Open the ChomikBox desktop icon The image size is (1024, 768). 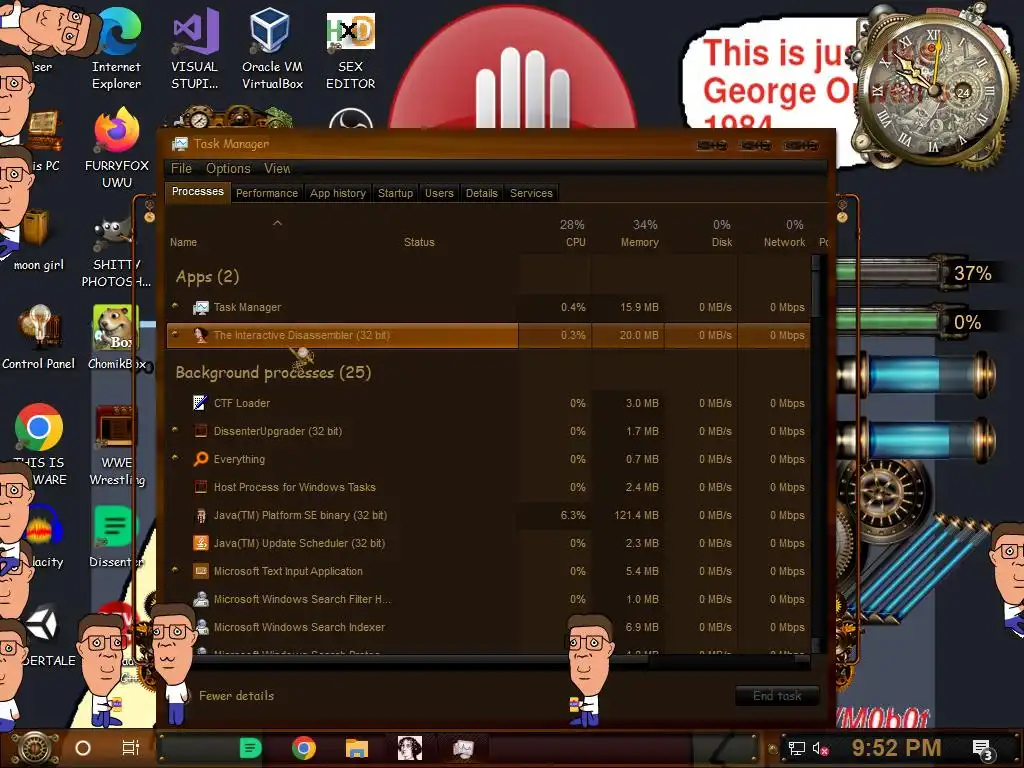pos(116,338)
